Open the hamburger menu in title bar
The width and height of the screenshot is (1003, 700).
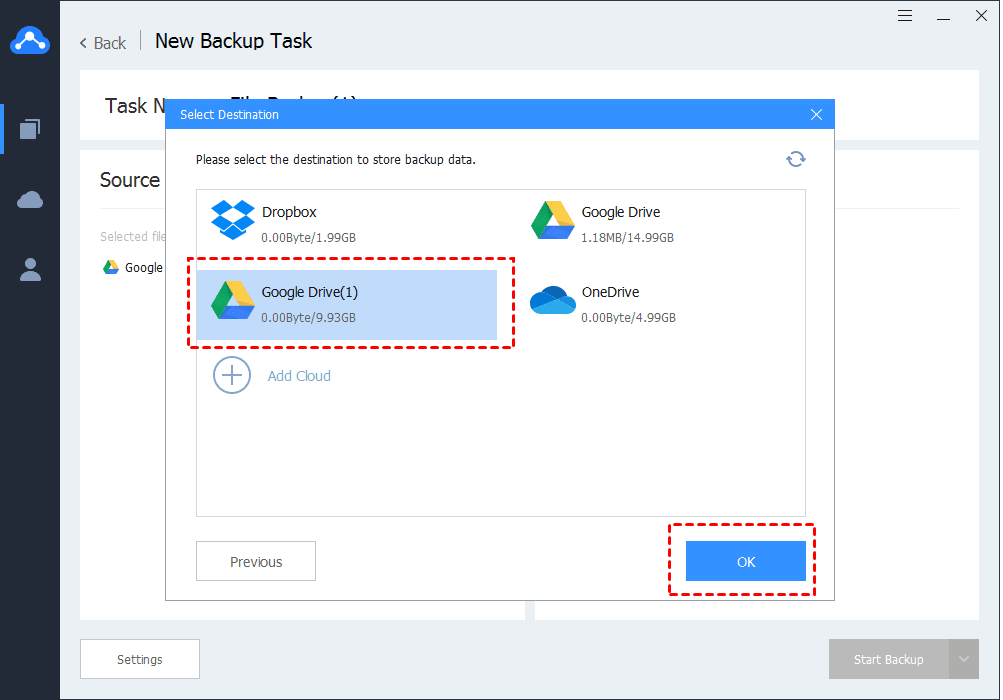[x=904, y=16]
